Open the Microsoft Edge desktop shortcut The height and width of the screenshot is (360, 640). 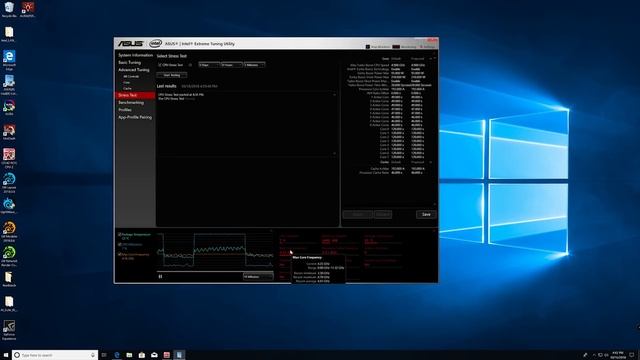[9, 60]
